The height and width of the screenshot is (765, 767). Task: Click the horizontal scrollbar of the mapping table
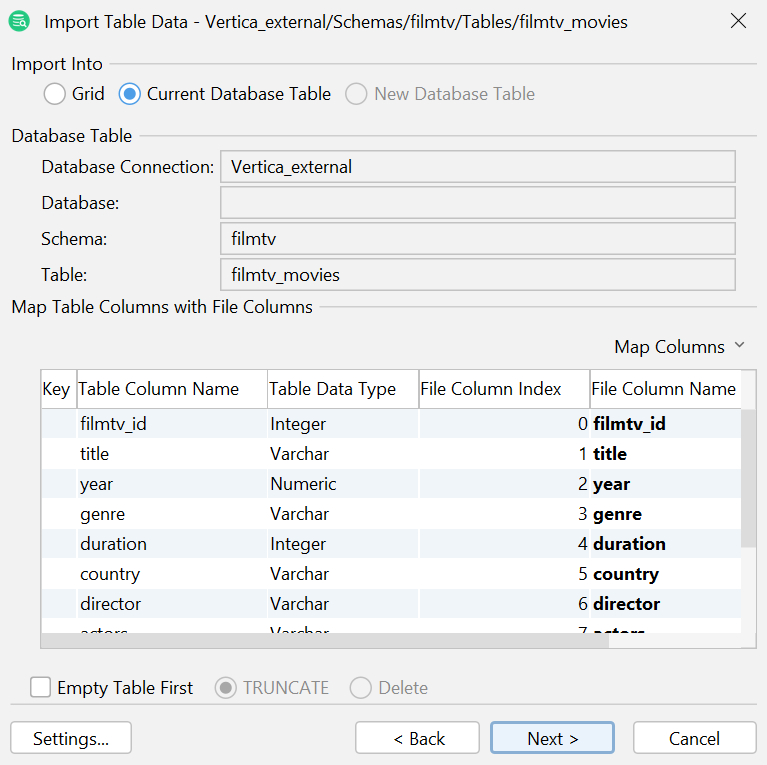325,641
